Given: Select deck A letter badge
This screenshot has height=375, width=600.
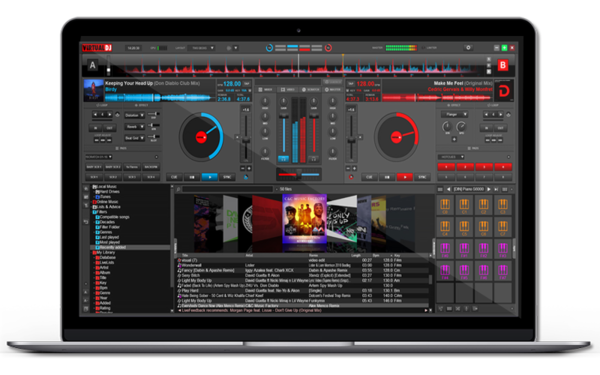Looking at the screenshot, I should click(92, 65).
